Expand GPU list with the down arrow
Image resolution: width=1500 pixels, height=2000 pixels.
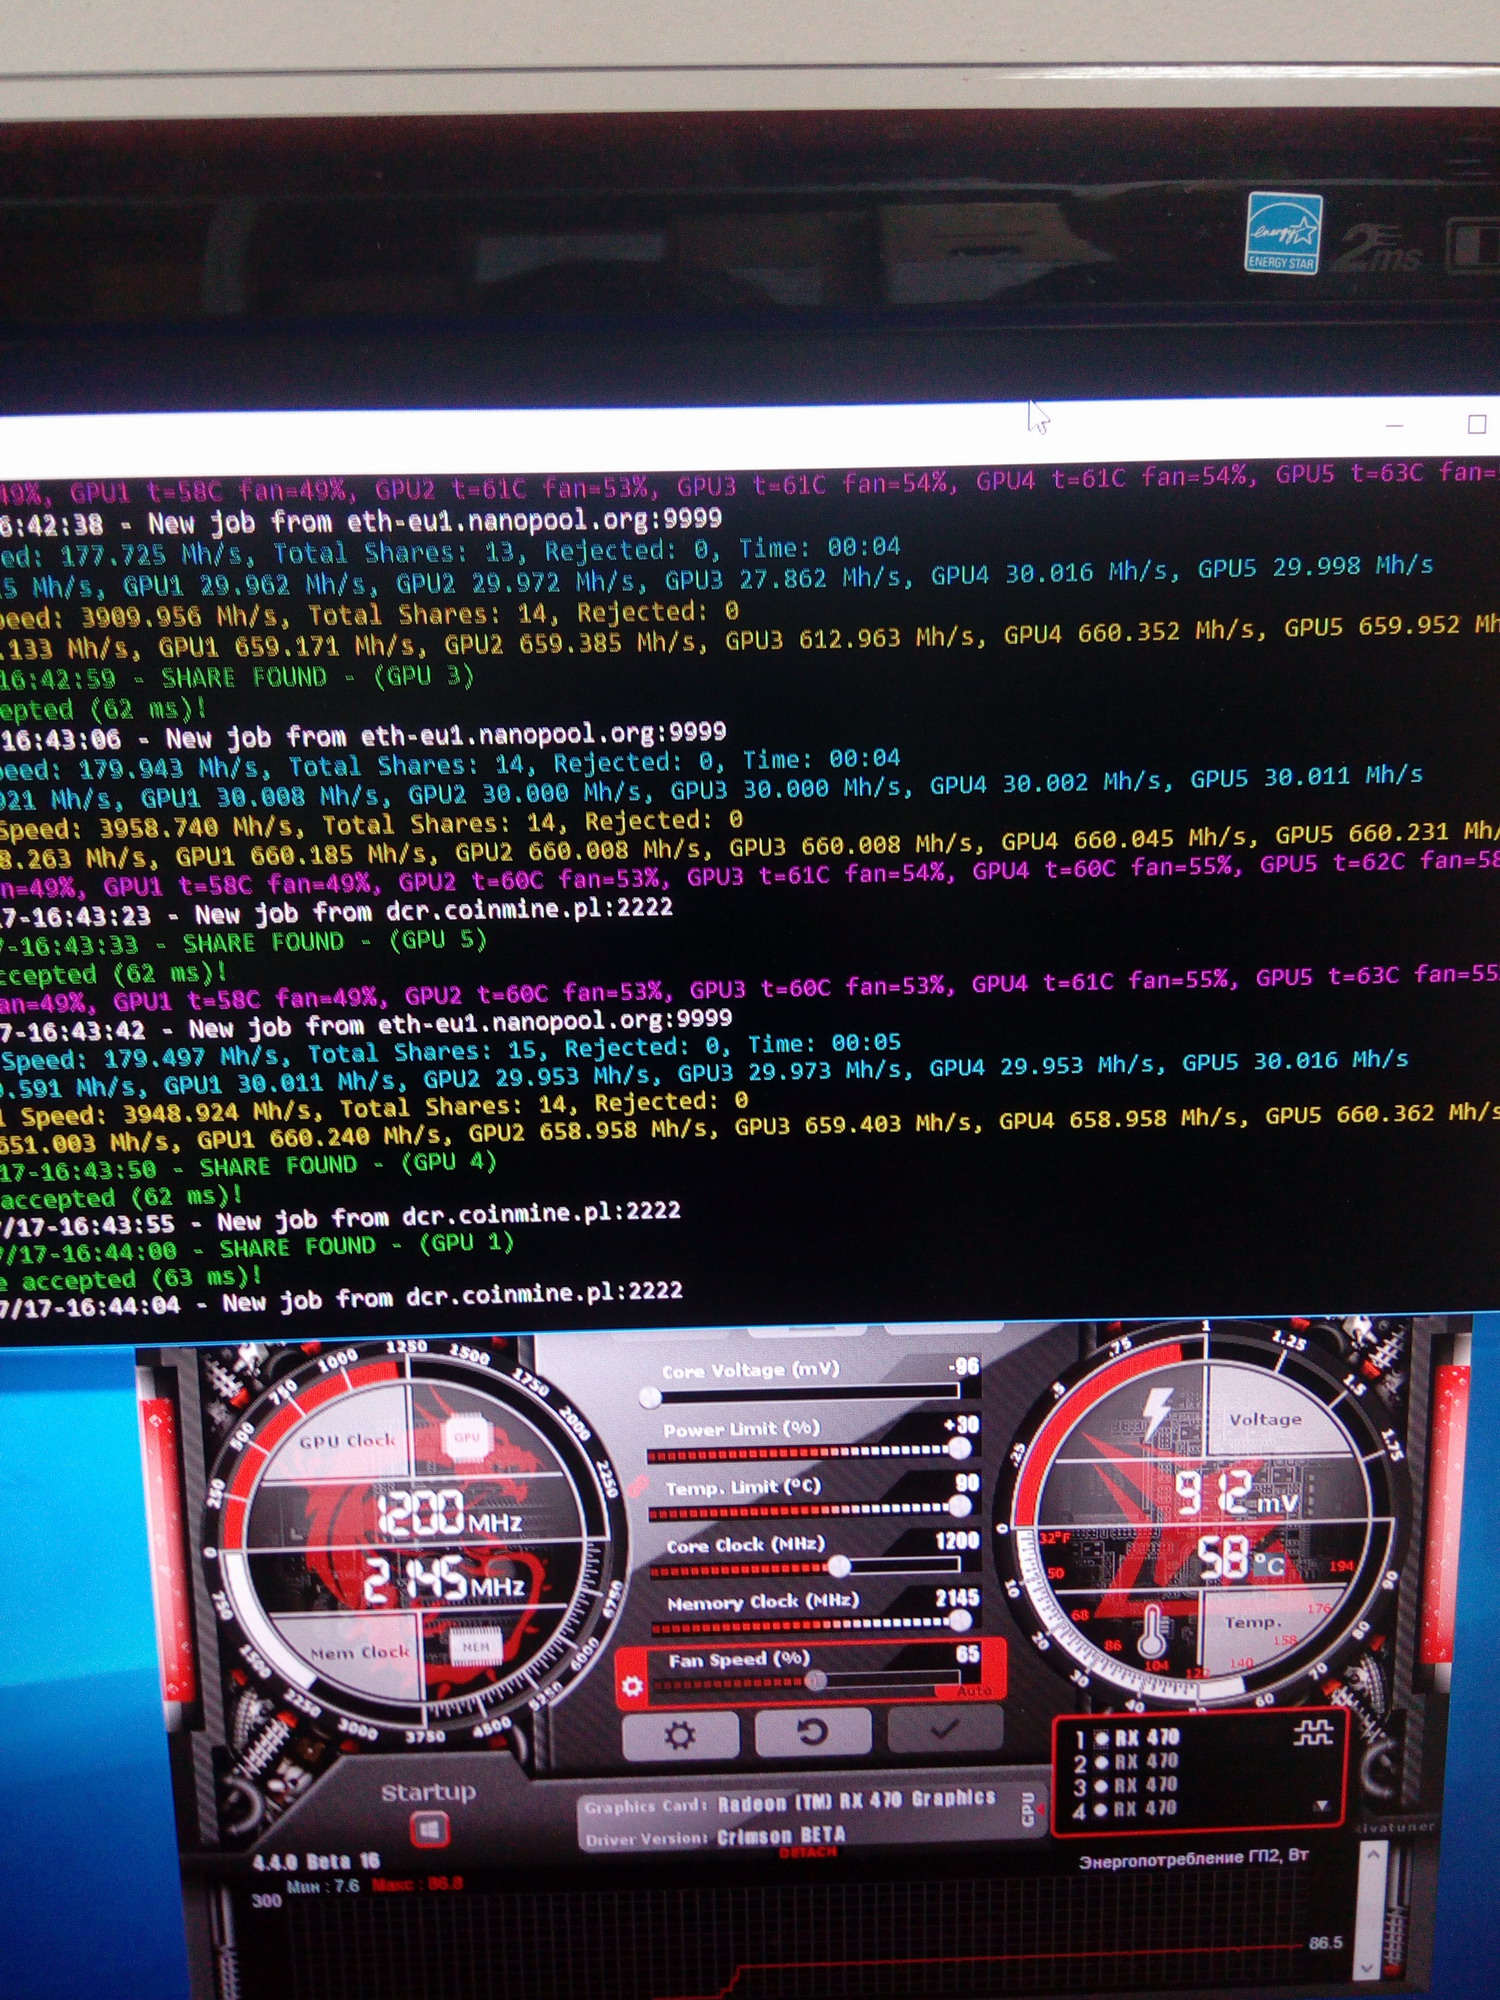(x=1321, y=1806)
